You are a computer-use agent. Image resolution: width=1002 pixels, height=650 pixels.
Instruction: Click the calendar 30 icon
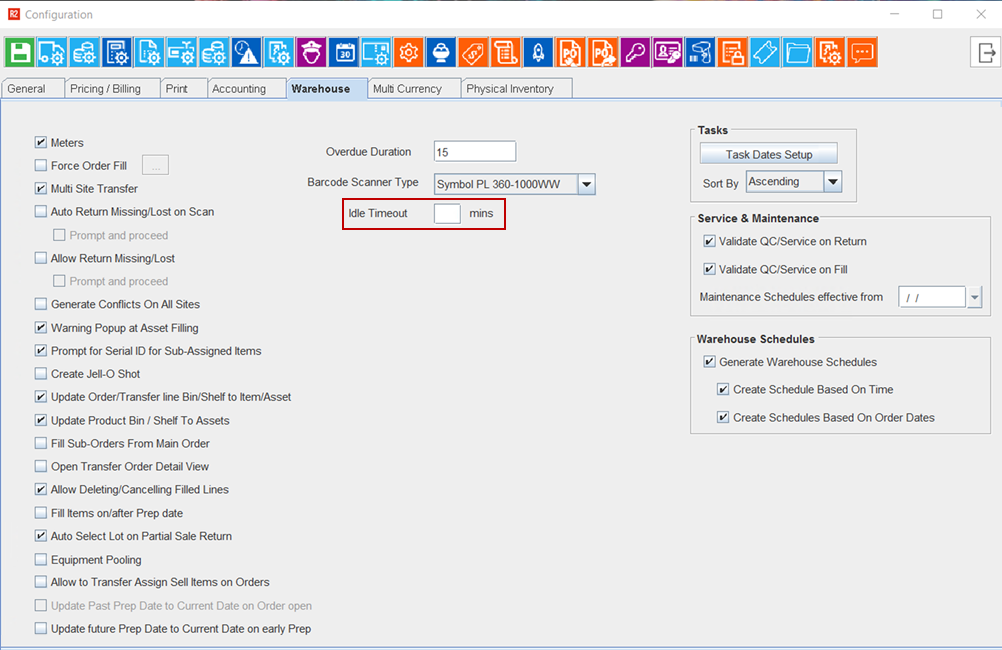point(343,53)
